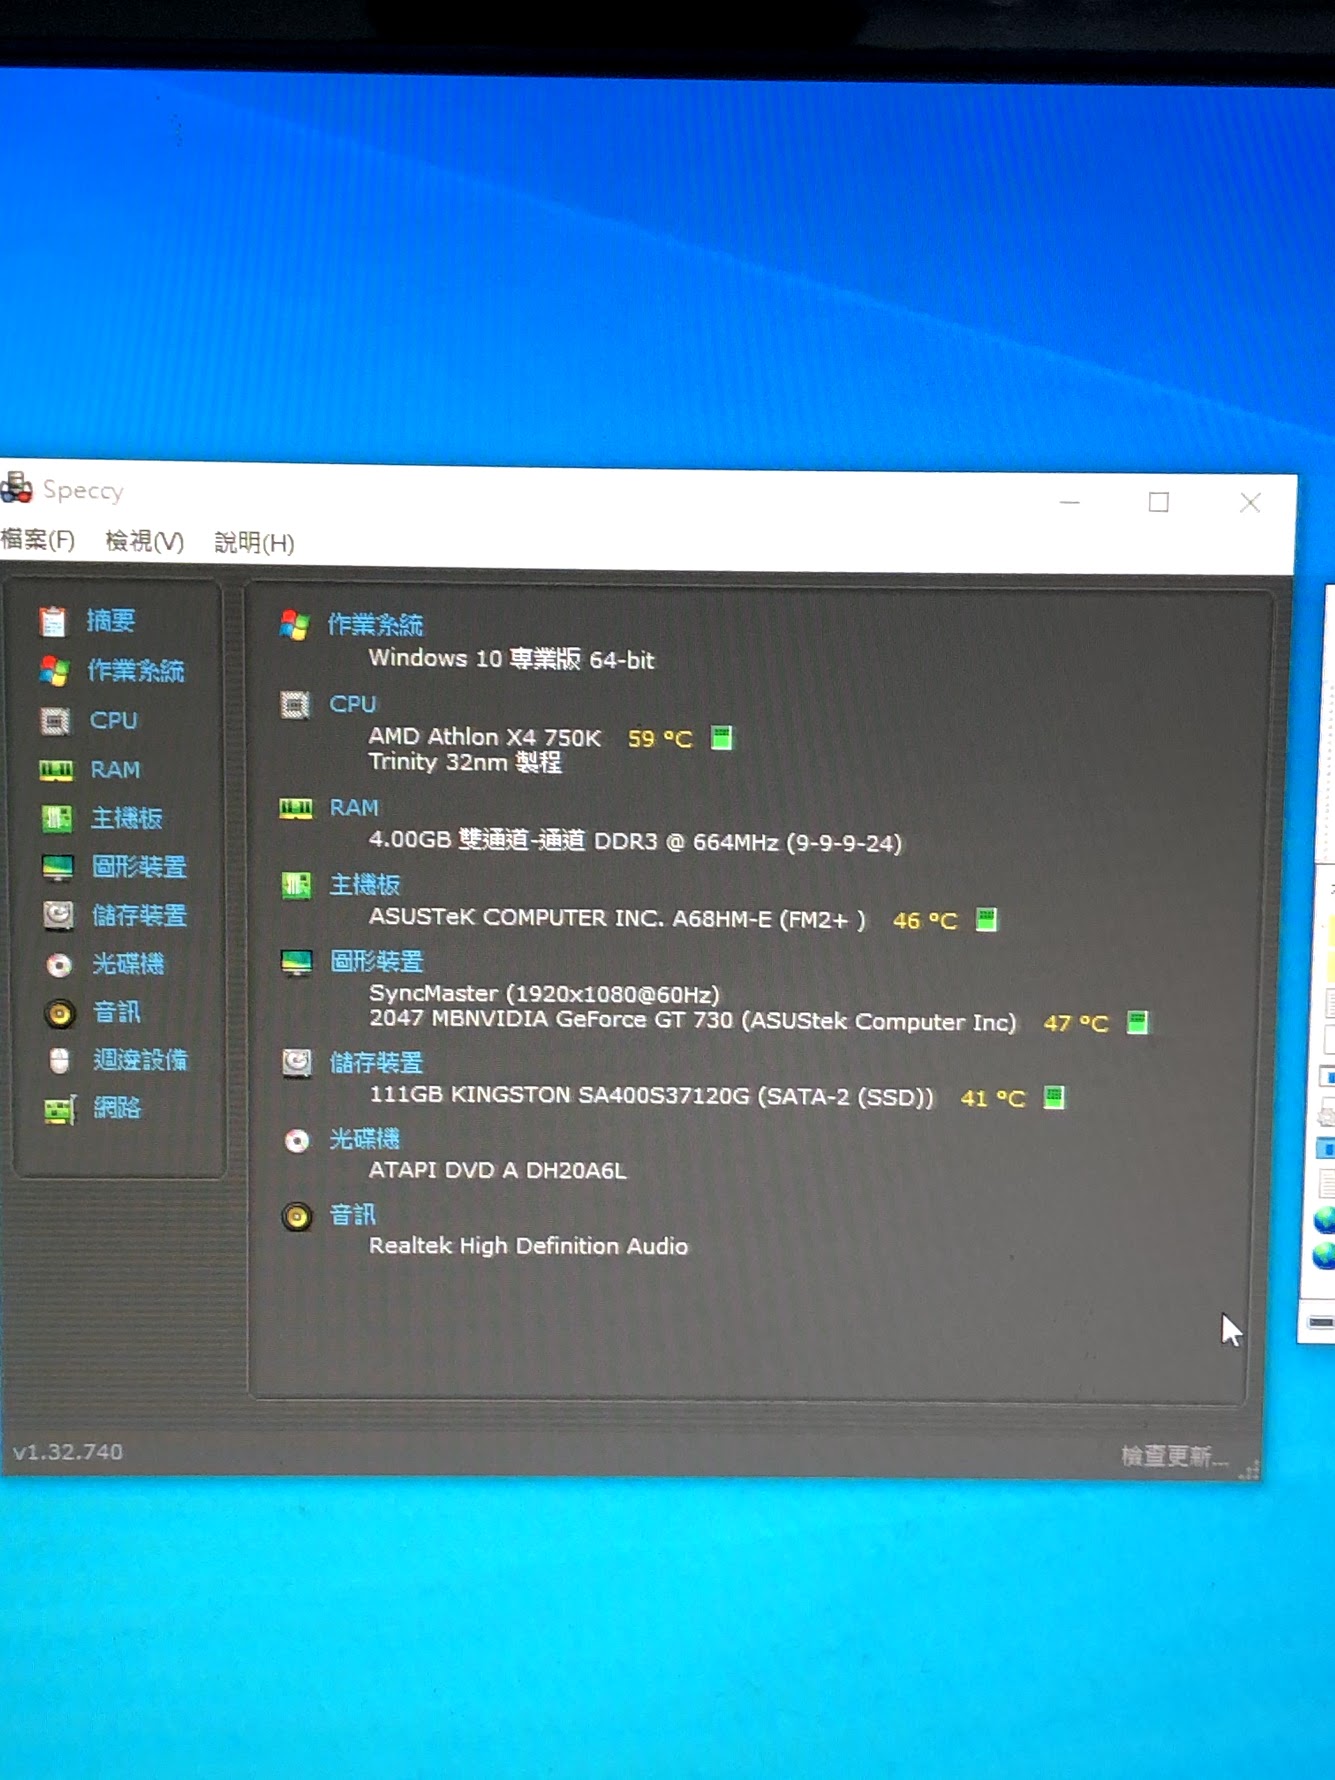
Task: Click the monitor icon in summary panel
Action: (x=297, y=962)
